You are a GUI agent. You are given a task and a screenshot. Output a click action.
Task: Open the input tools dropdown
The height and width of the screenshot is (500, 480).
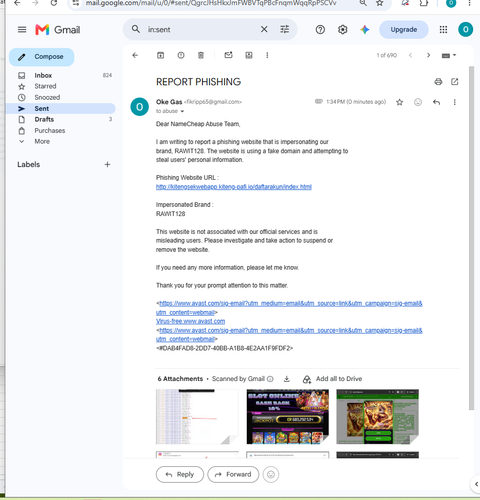449,56
